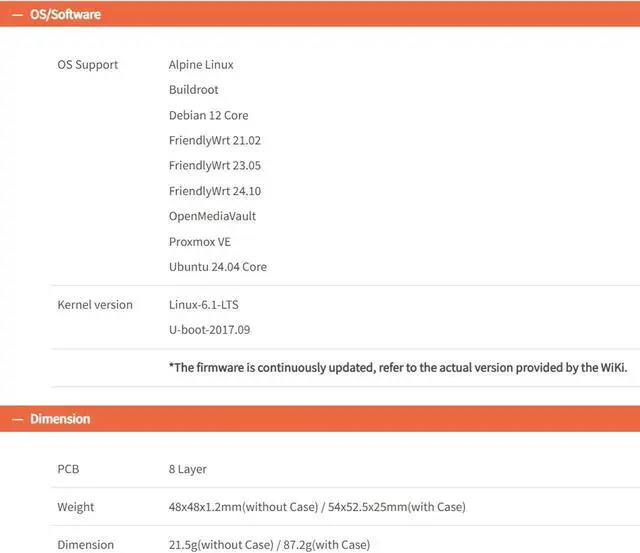Viewport: 640px width, 553px height.
Task: Click the firmware update WiKi note
Action: pos(398,368)
